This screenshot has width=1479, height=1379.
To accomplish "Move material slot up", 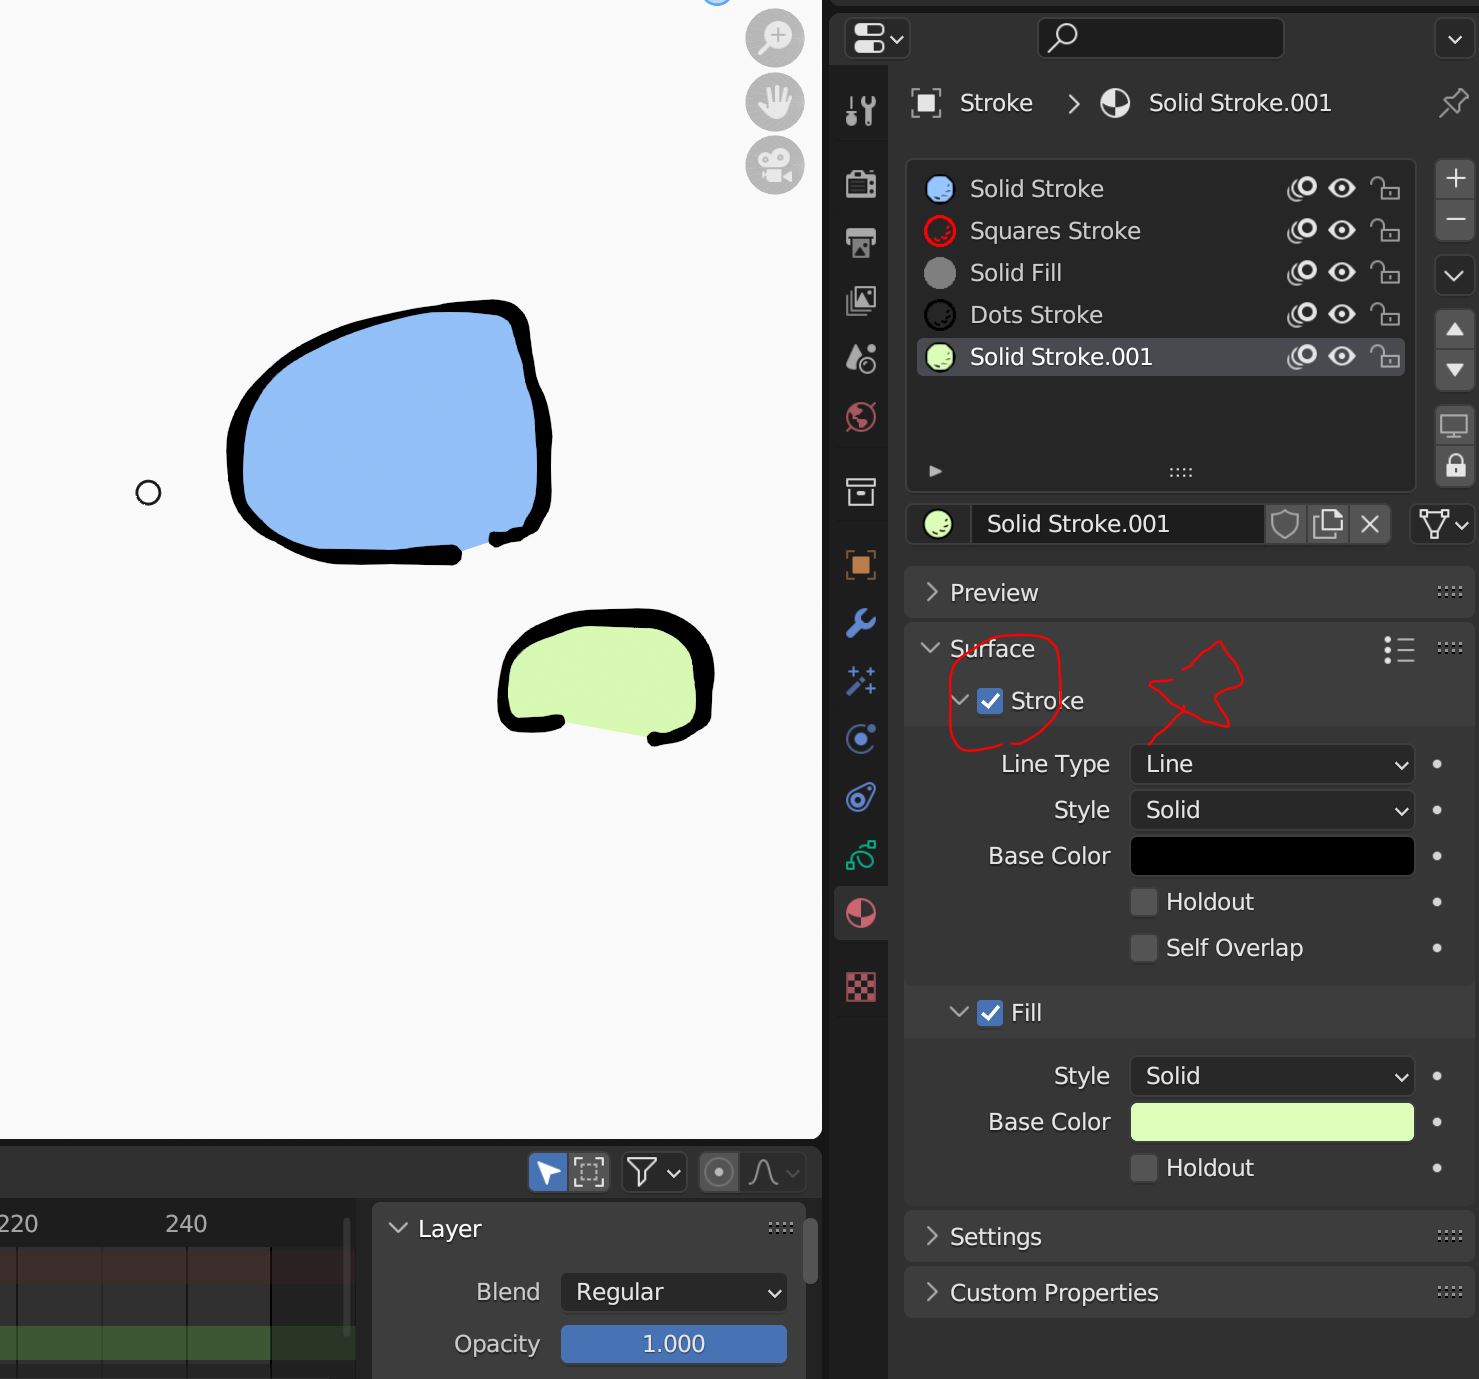I will (x=1455, y=329).
